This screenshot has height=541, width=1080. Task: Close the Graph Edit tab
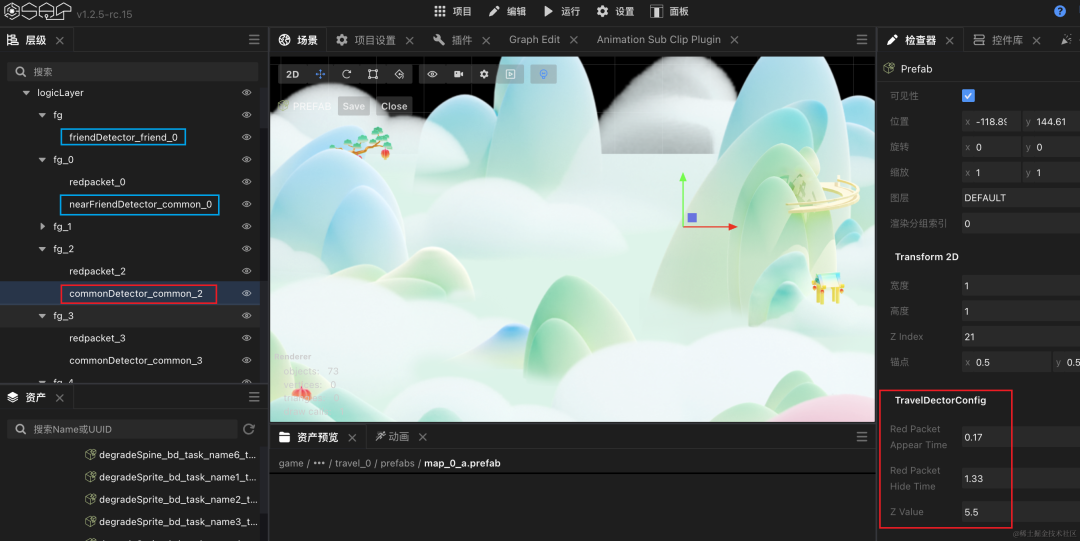[574, 40]
